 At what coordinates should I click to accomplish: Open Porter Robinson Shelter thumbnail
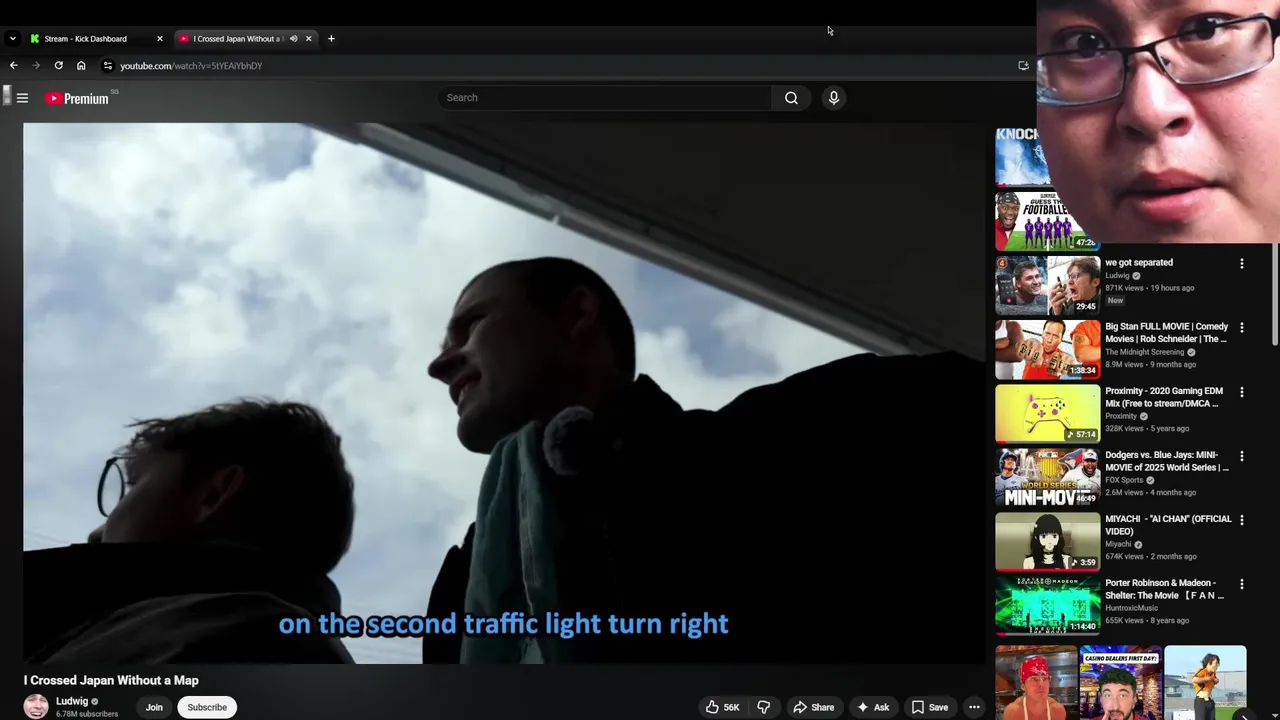coord(1047,605)
